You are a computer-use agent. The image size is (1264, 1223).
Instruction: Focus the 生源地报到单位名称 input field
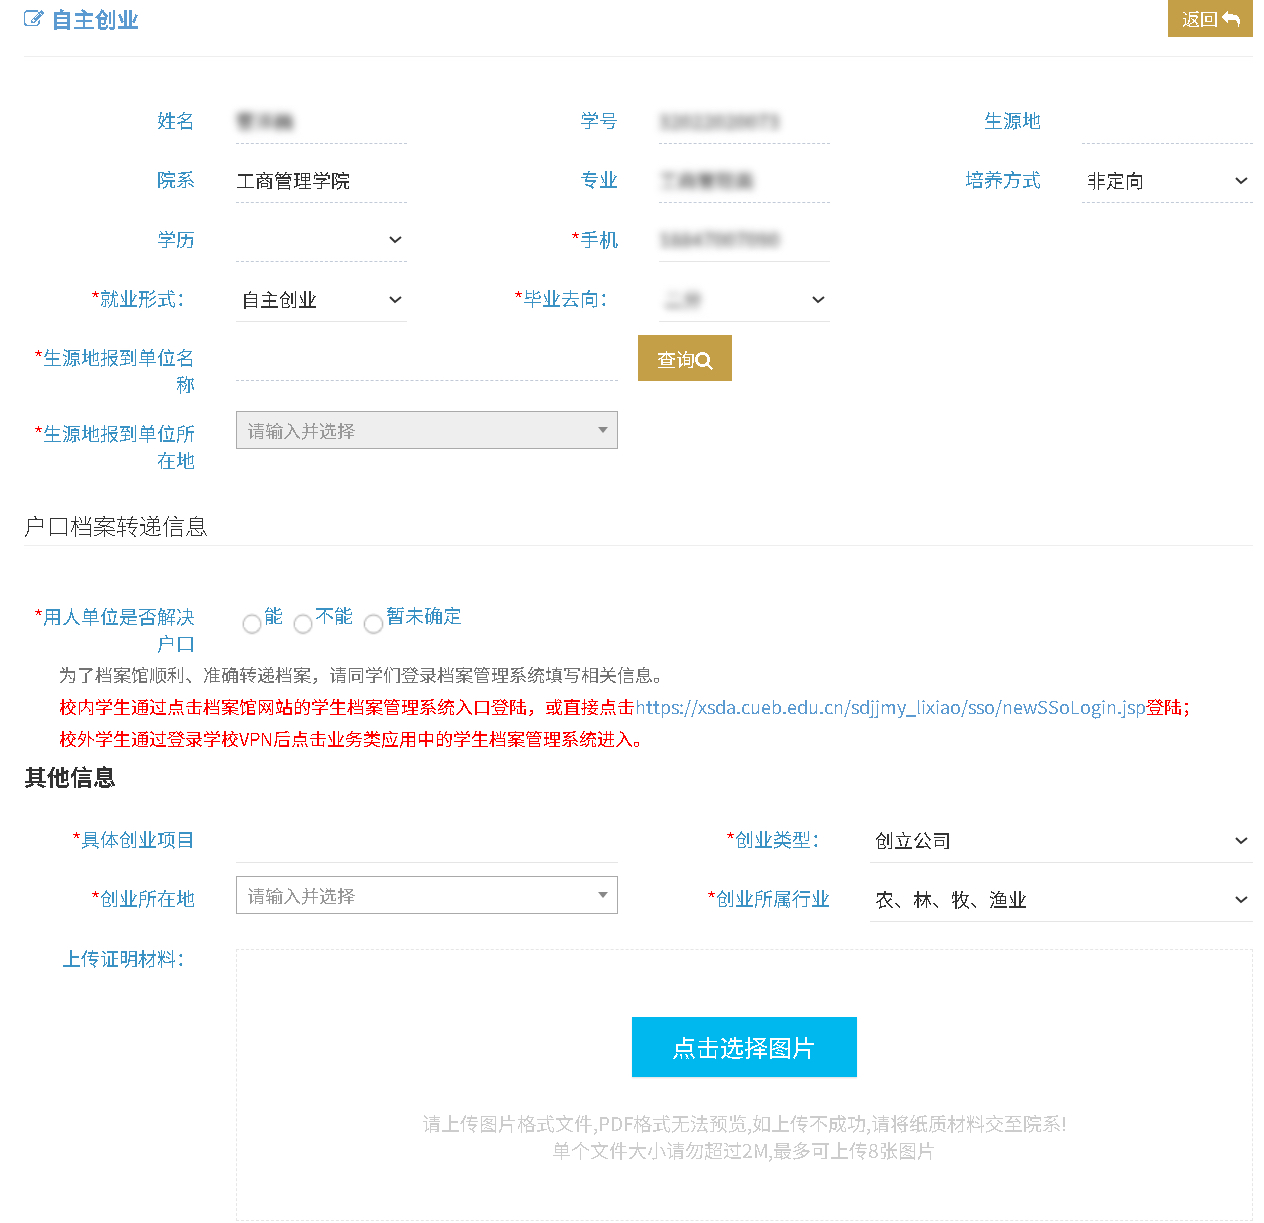pyautogui.click(x=426, y=360)
